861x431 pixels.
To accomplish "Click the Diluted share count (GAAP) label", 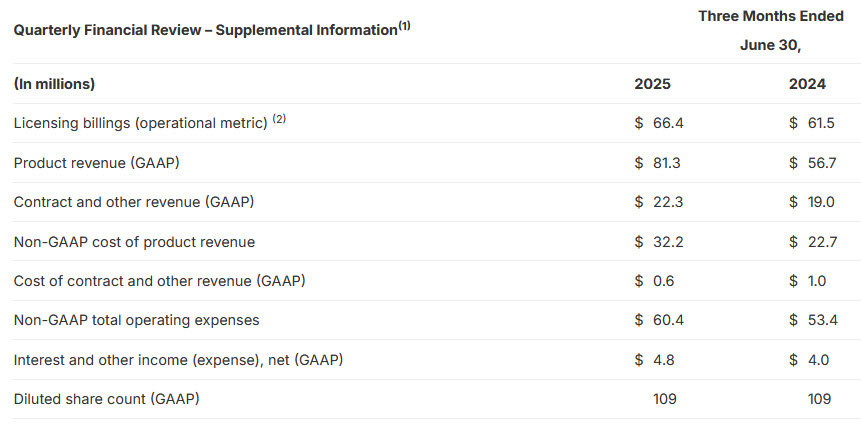I will (x=107, y=399).
